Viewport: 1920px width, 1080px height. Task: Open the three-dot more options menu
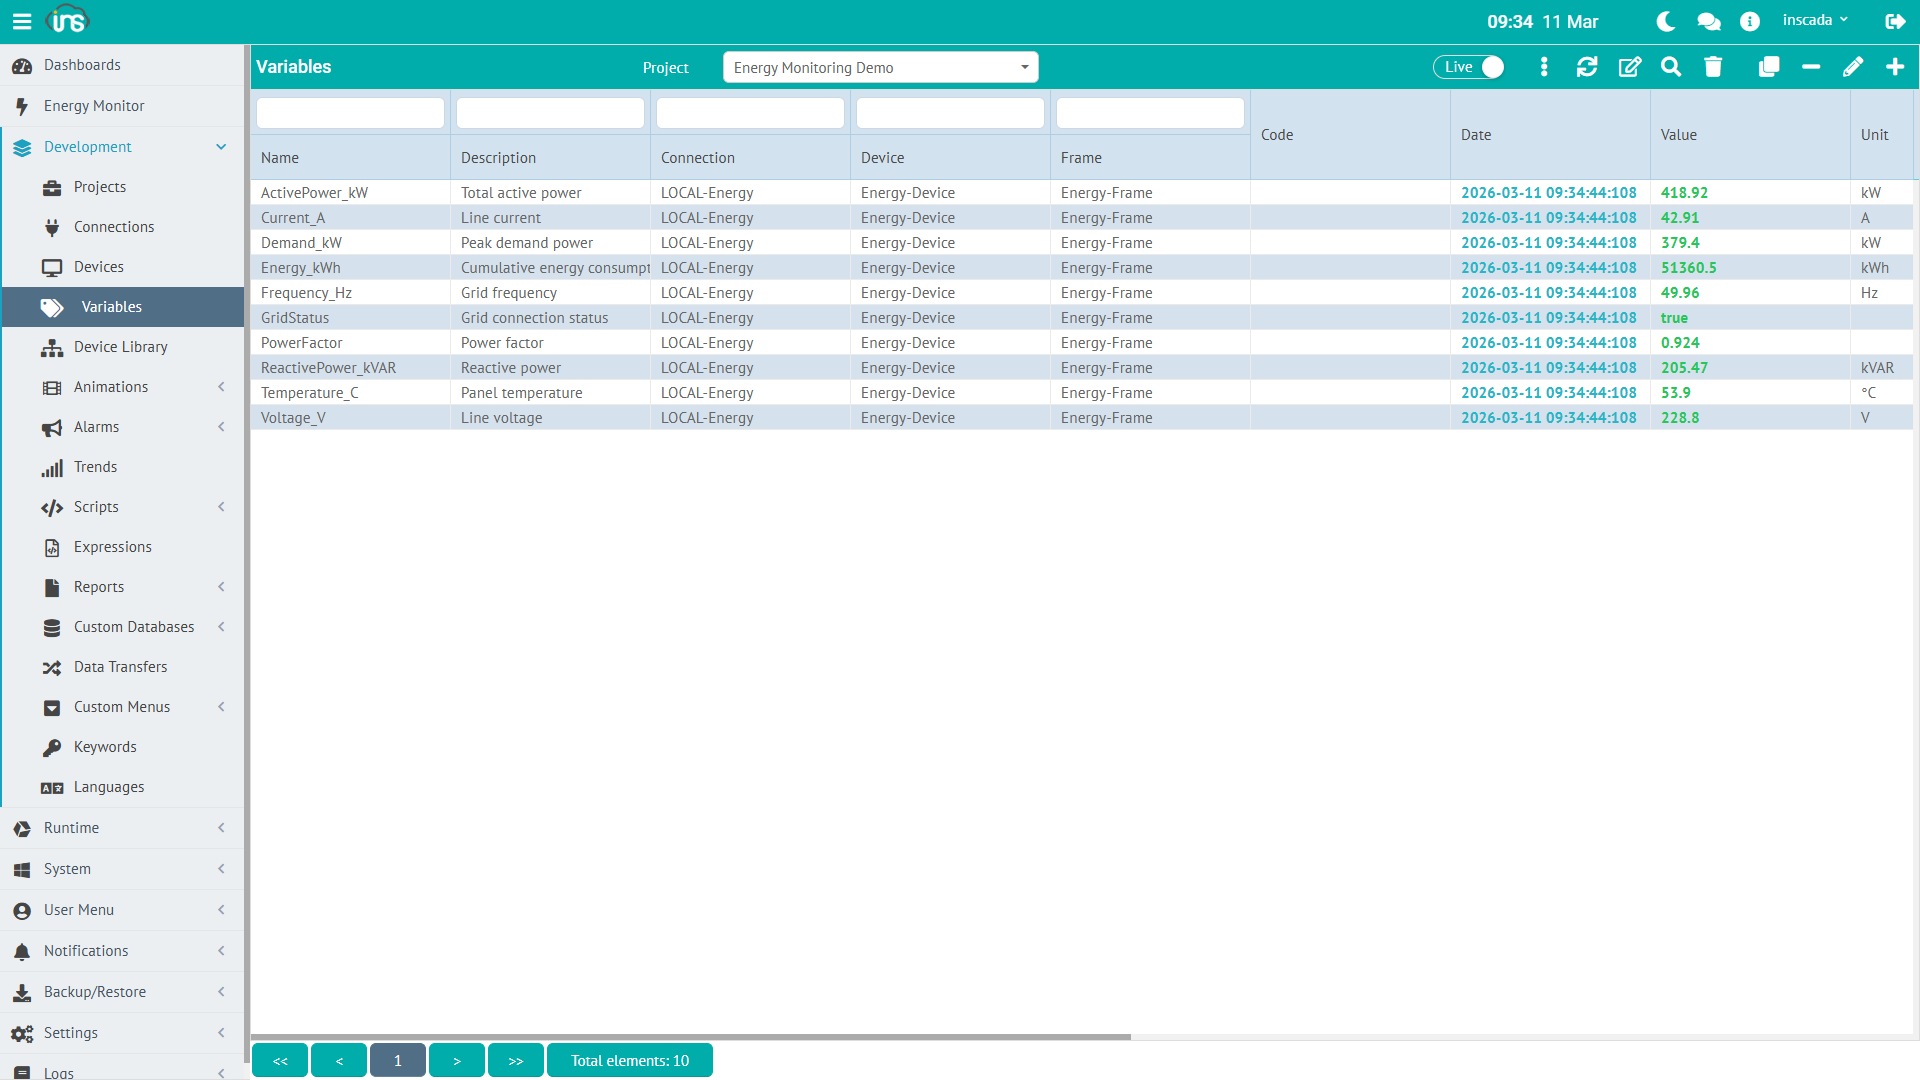coord(1544,67)
